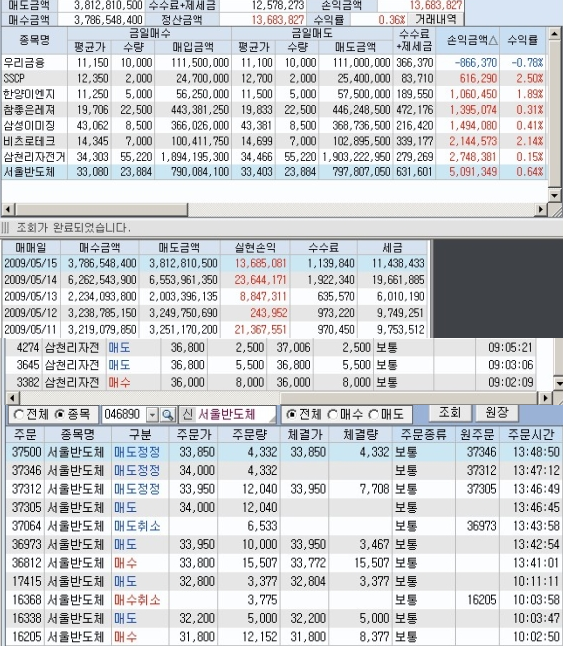Open the stock code dropdown arrow
This screenshot has height=646, width=563.
coord(153,414)
